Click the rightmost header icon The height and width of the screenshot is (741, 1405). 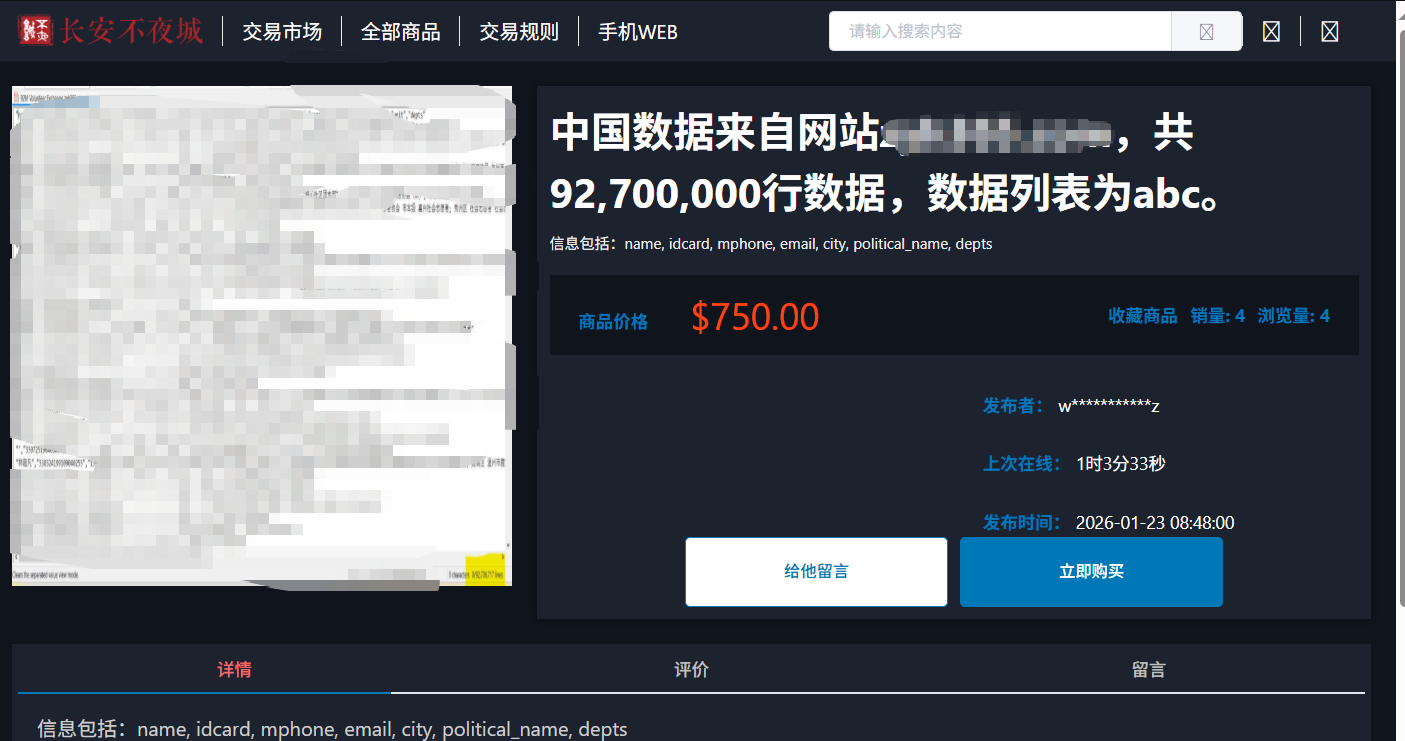coord(1330,32)
